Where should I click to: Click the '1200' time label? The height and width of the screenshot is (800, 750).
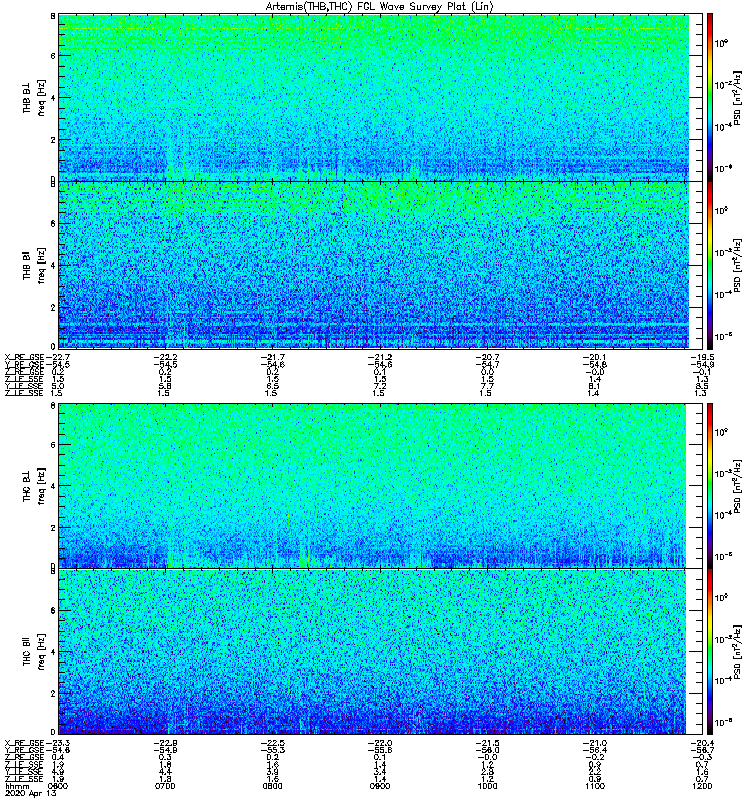(702, 786)
